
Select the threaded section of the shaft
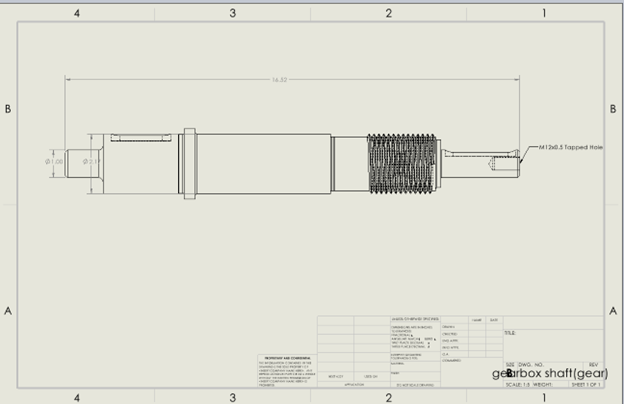[402, 164]
